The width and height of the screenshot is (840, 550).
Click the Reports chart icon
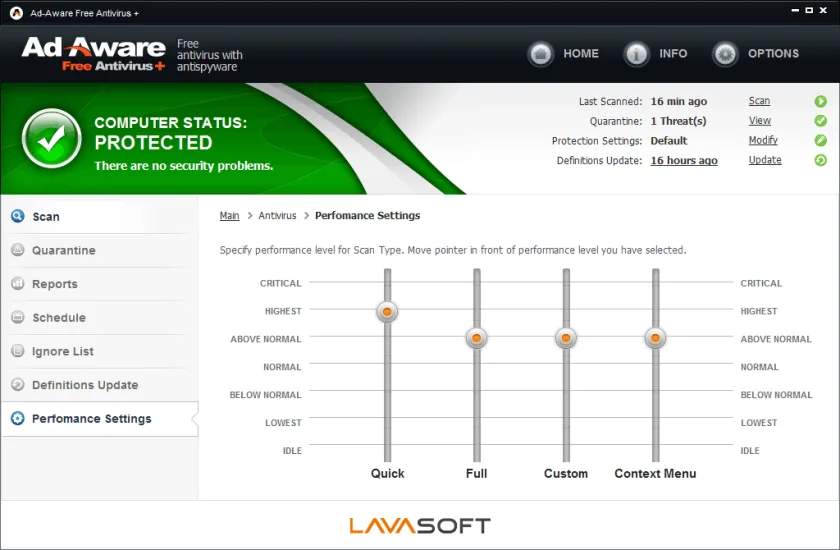(18, 283)
